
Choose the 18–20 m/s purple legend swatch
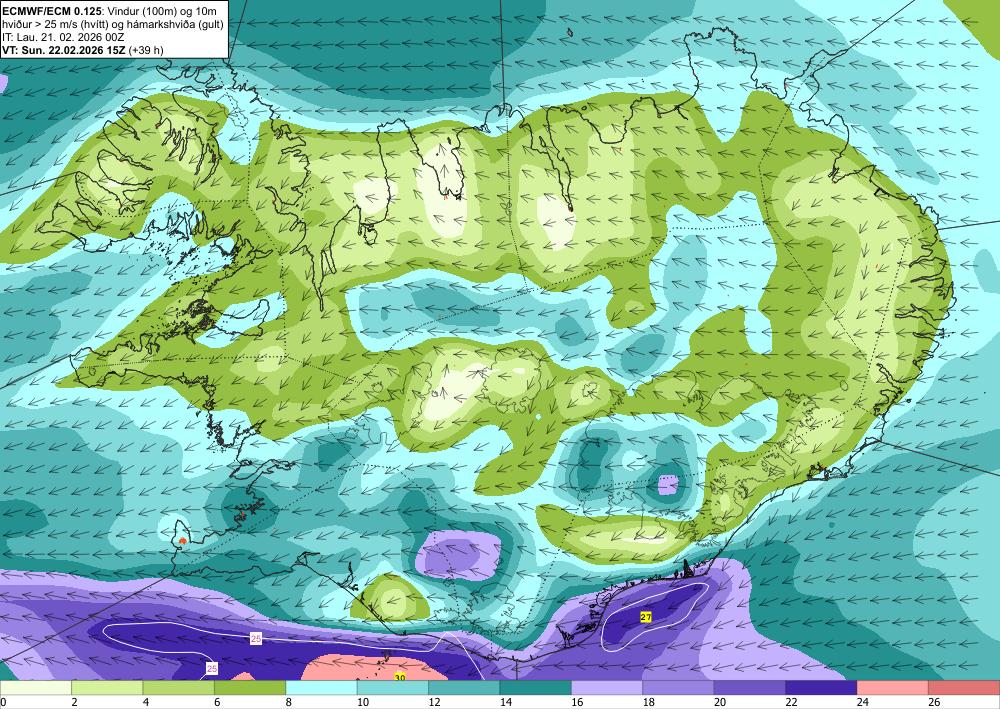pos(679,688)
